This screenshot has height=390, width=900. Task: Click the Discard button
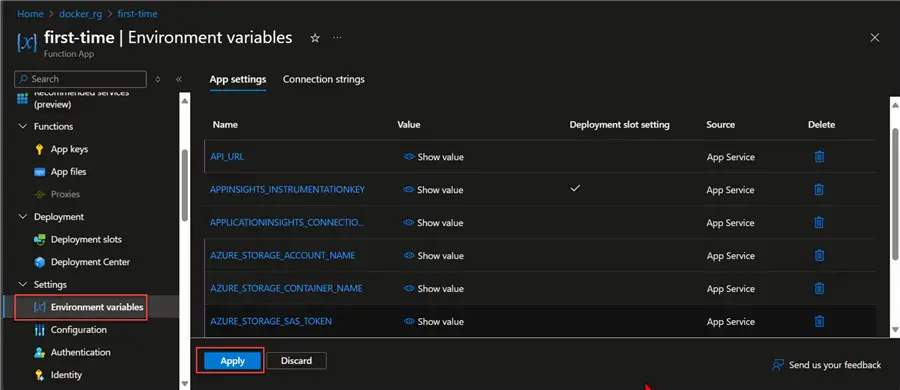tap(297, 361)
